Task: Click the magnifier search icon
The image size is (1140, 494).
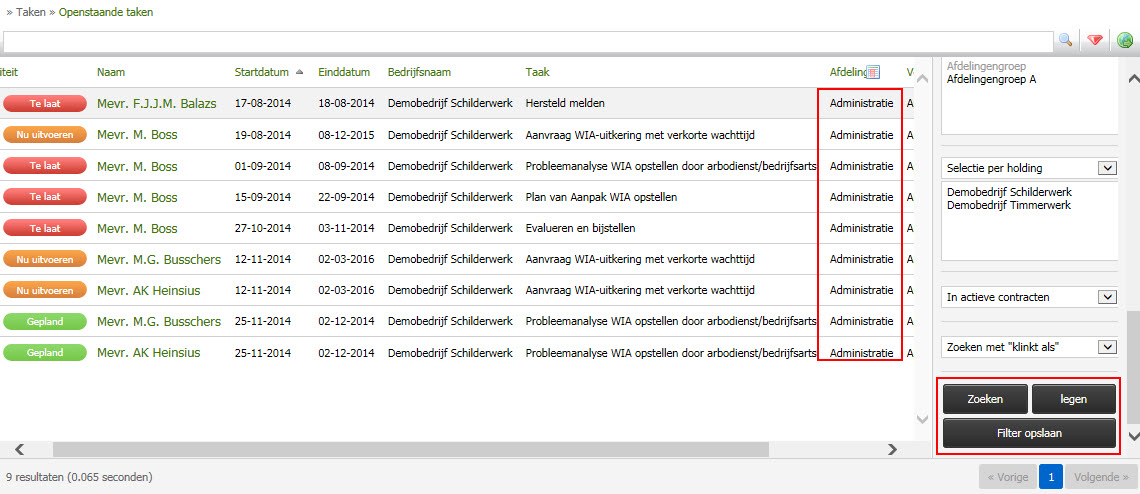Action: coord(1065,40)
